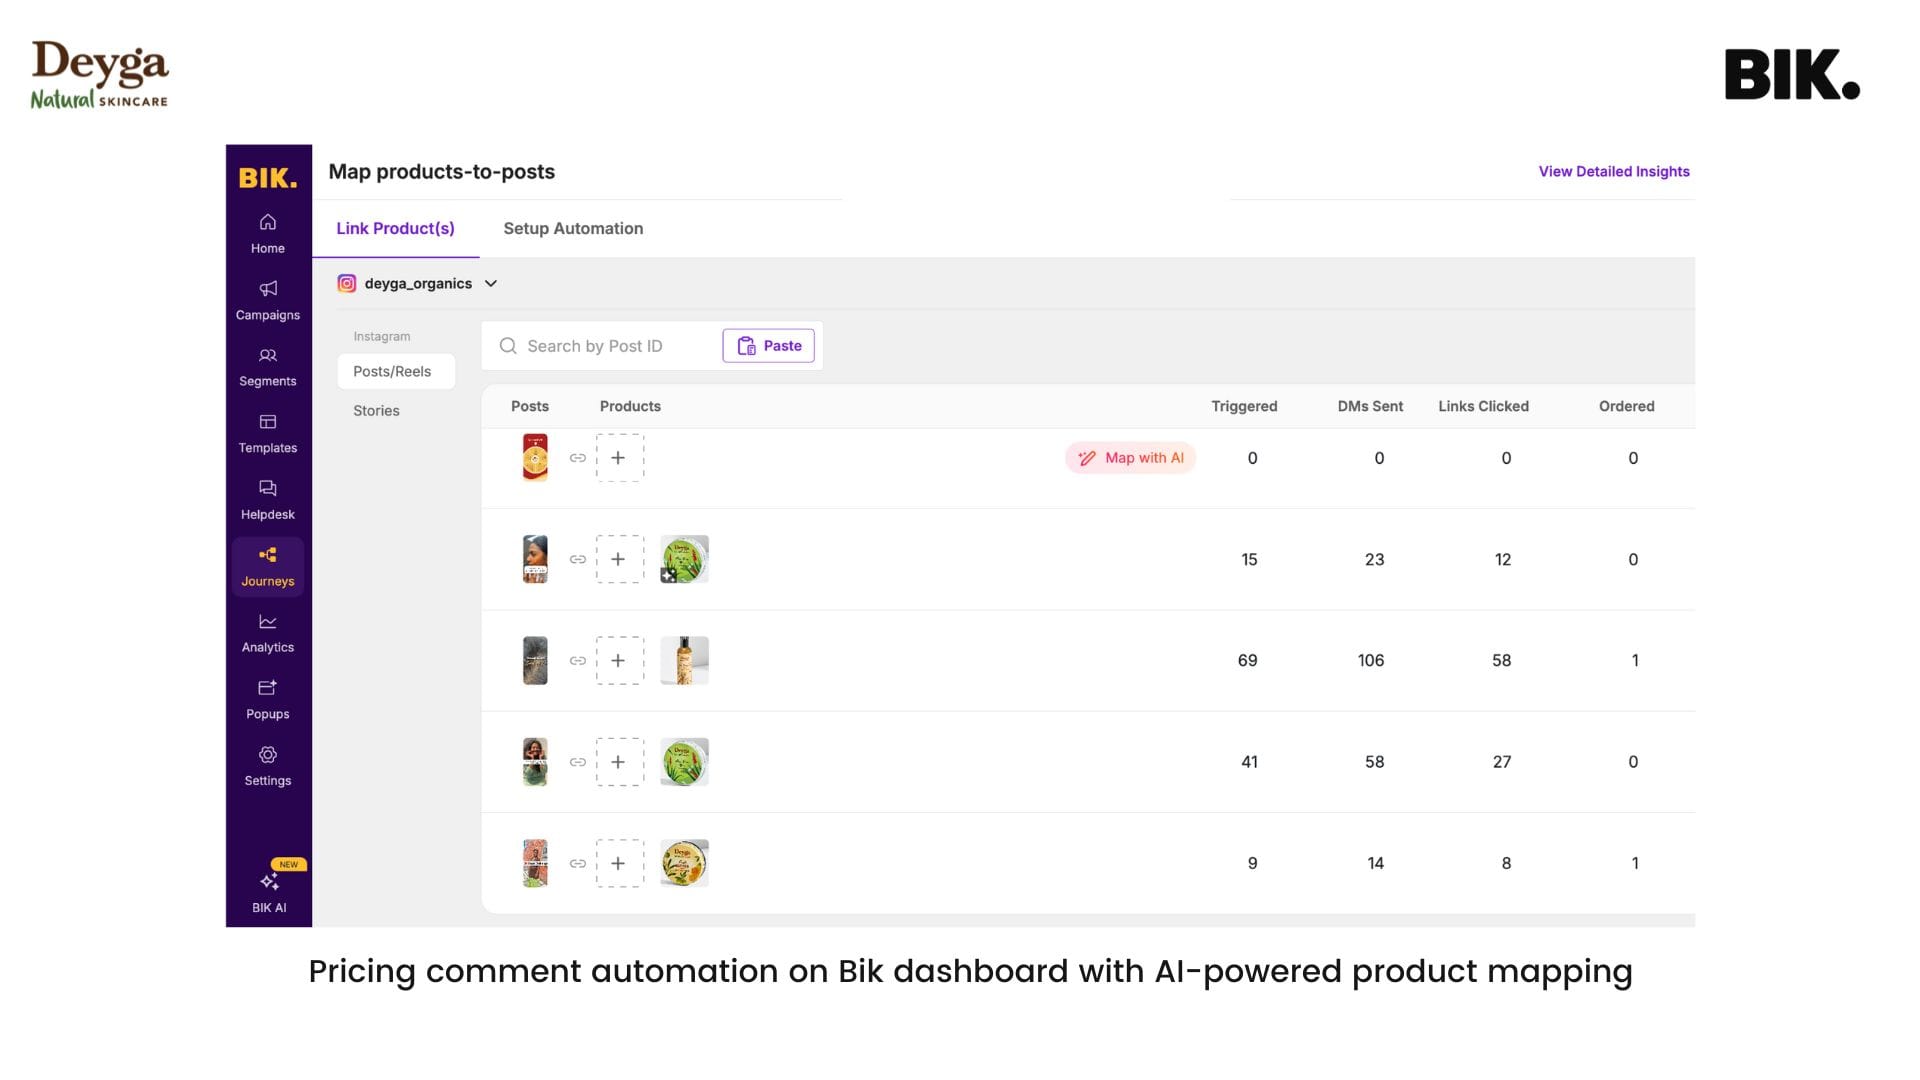Click Links Clicked value 27
Image resolution: width=1920 pixels, height=1080 pixels.
tap(1502, 762)
